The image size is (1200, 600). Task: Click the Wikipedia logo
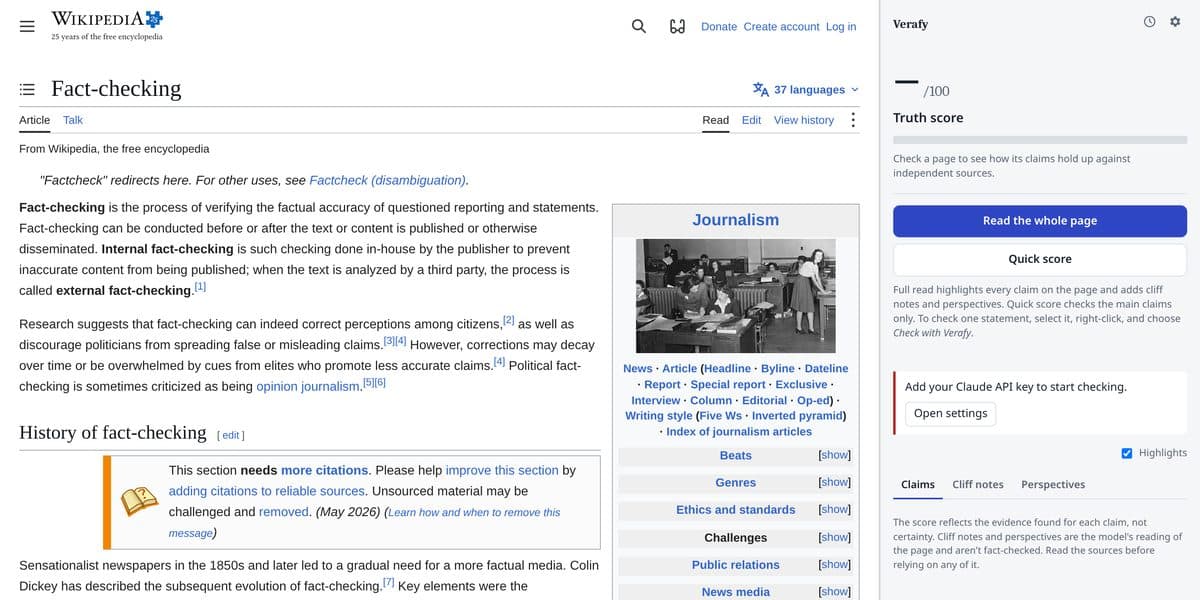tap(107, 26)
